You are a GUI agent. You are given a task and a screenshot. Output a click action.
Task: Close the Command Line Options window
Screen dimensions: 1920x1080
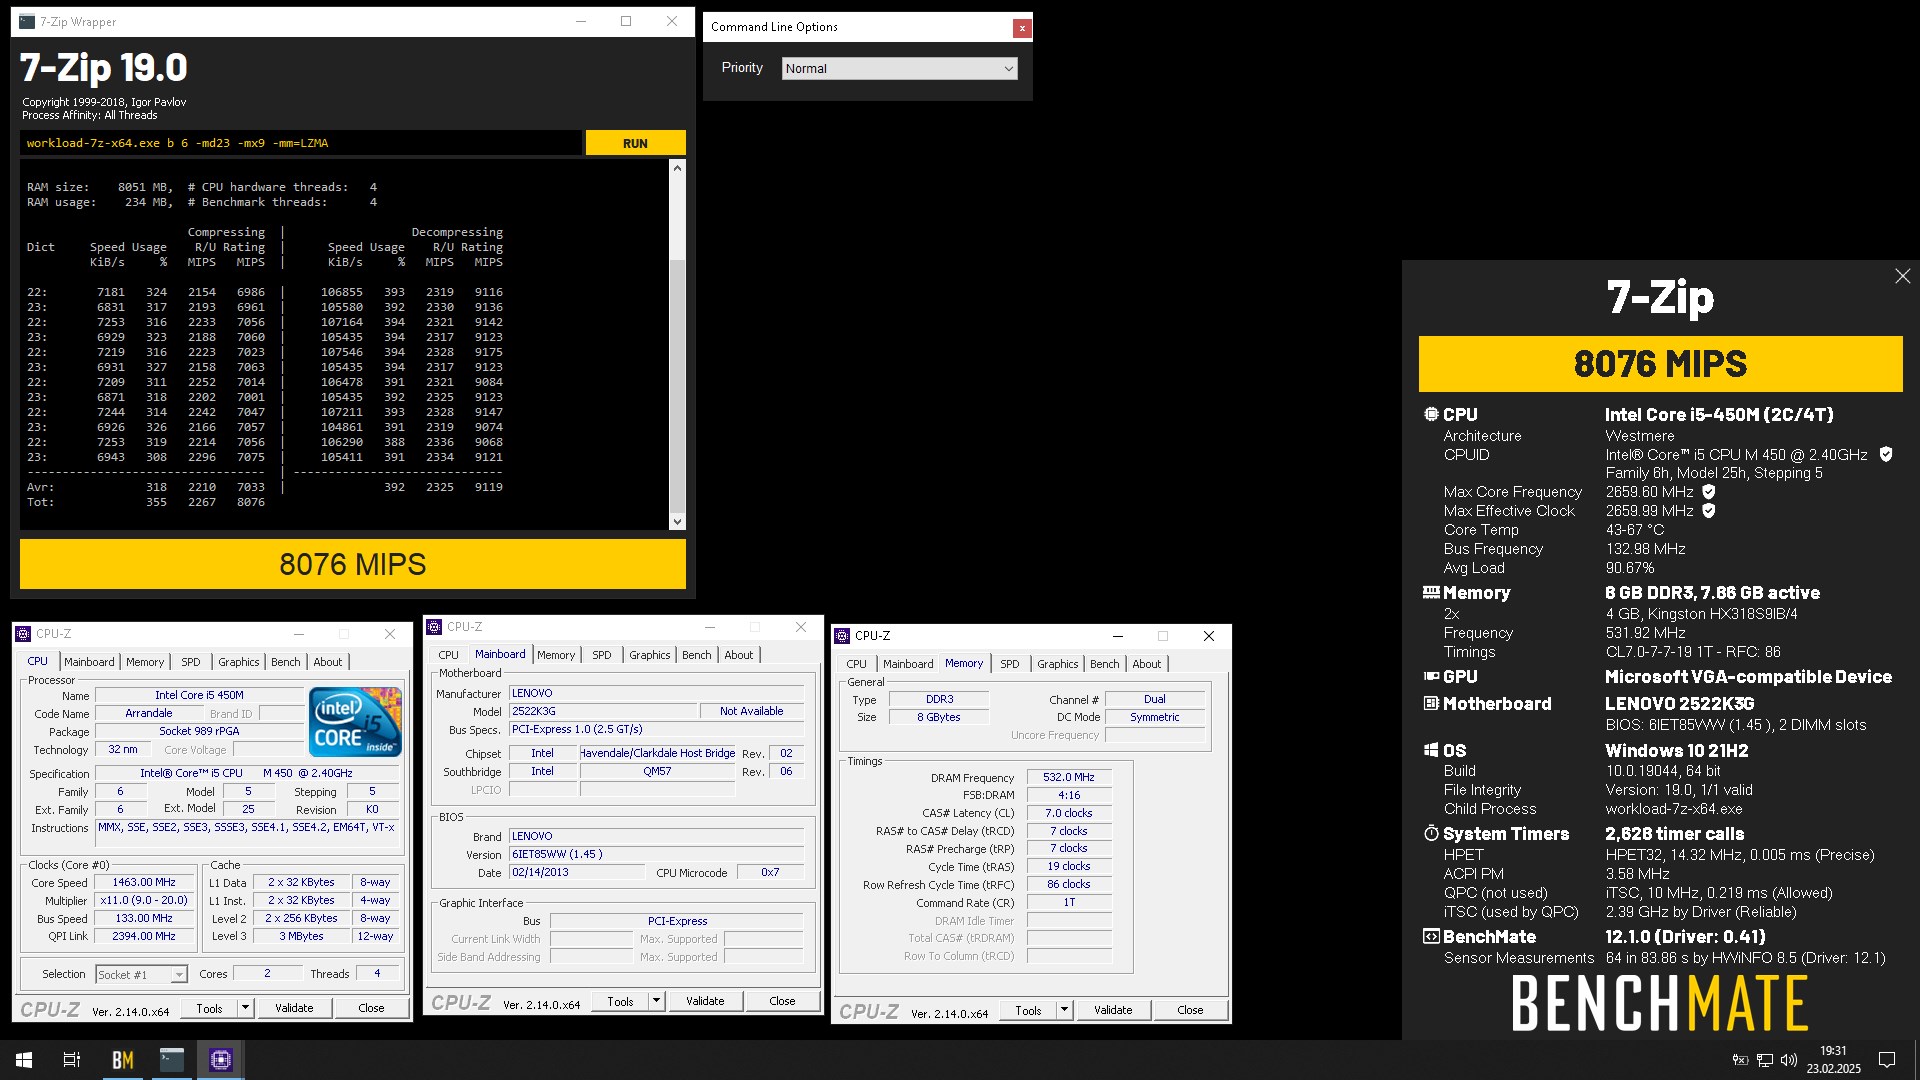point(1021,28)
